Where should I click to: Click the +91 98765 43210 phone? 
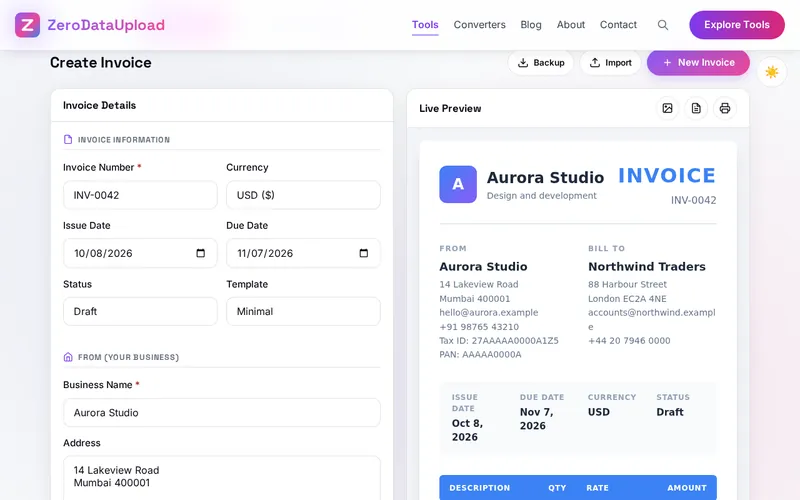click(479, 327)
